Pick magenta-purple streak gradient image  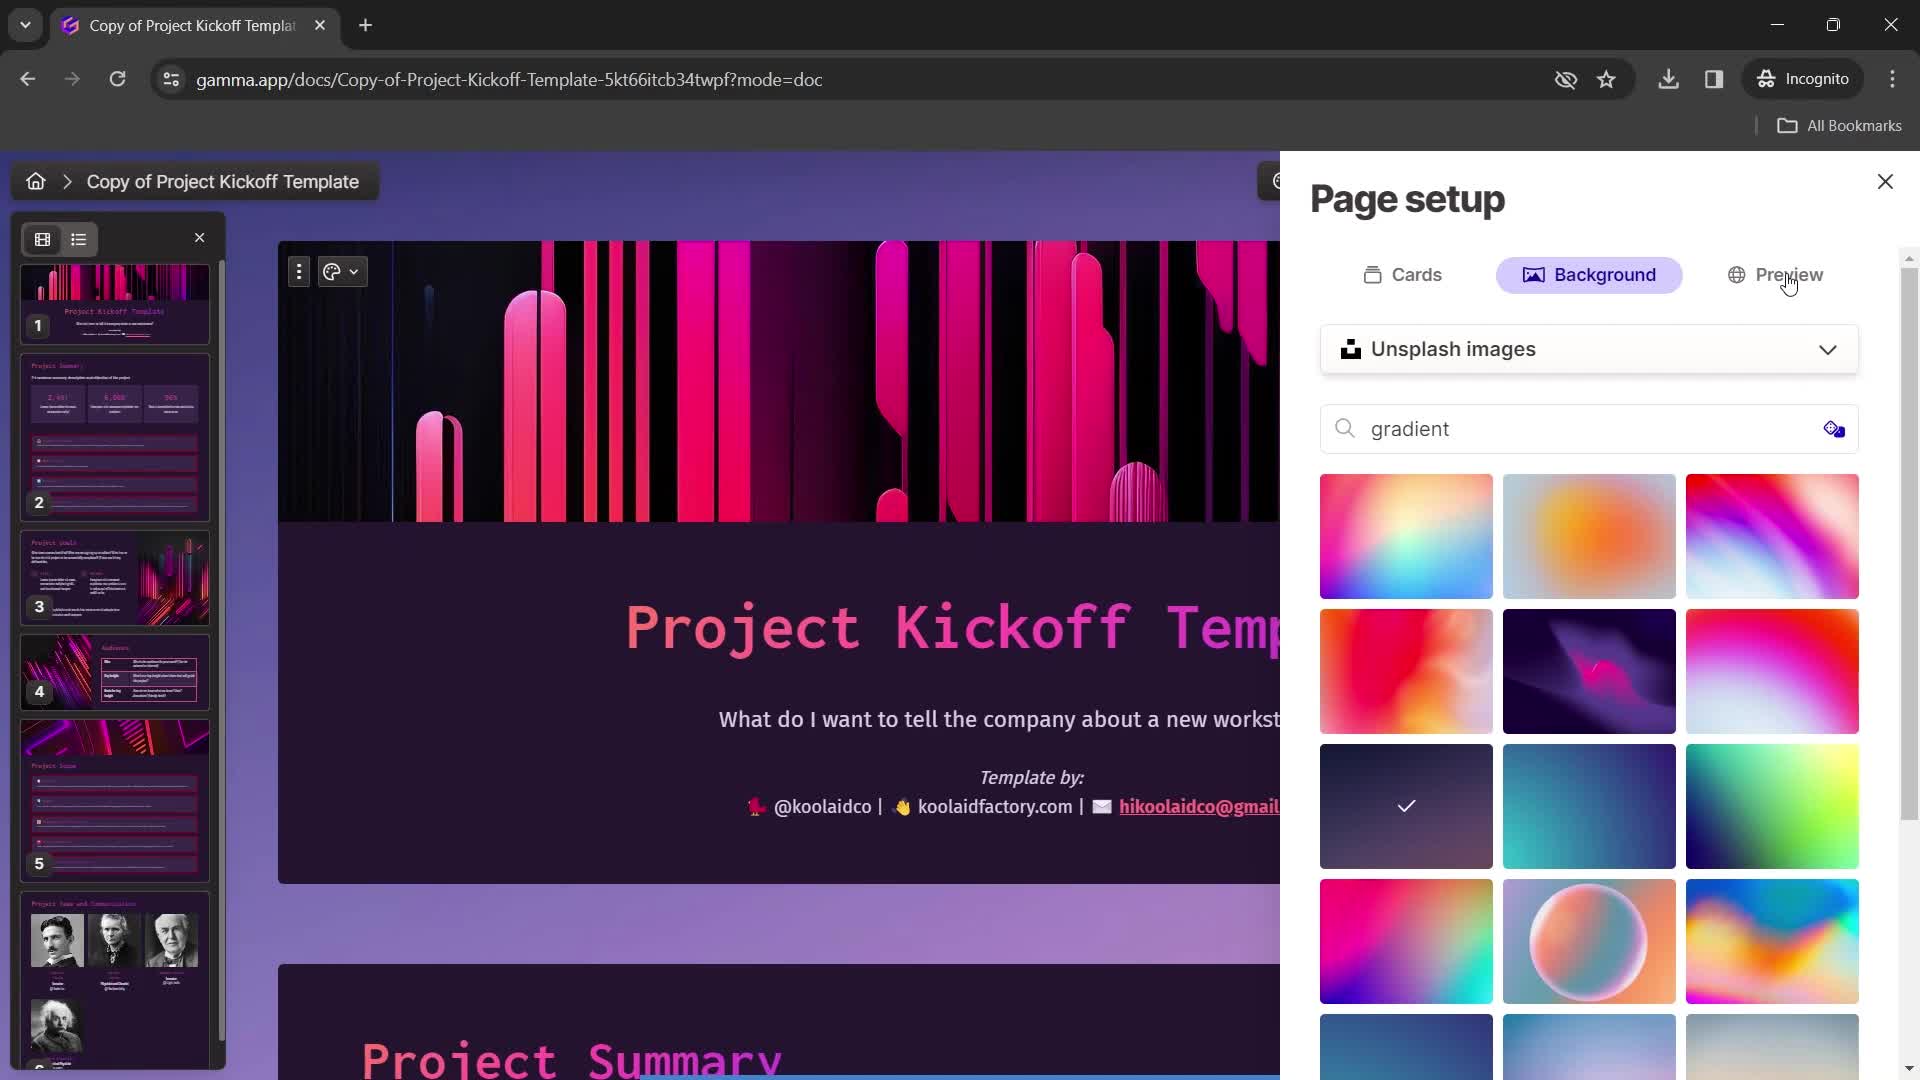tap(1772, 536)
